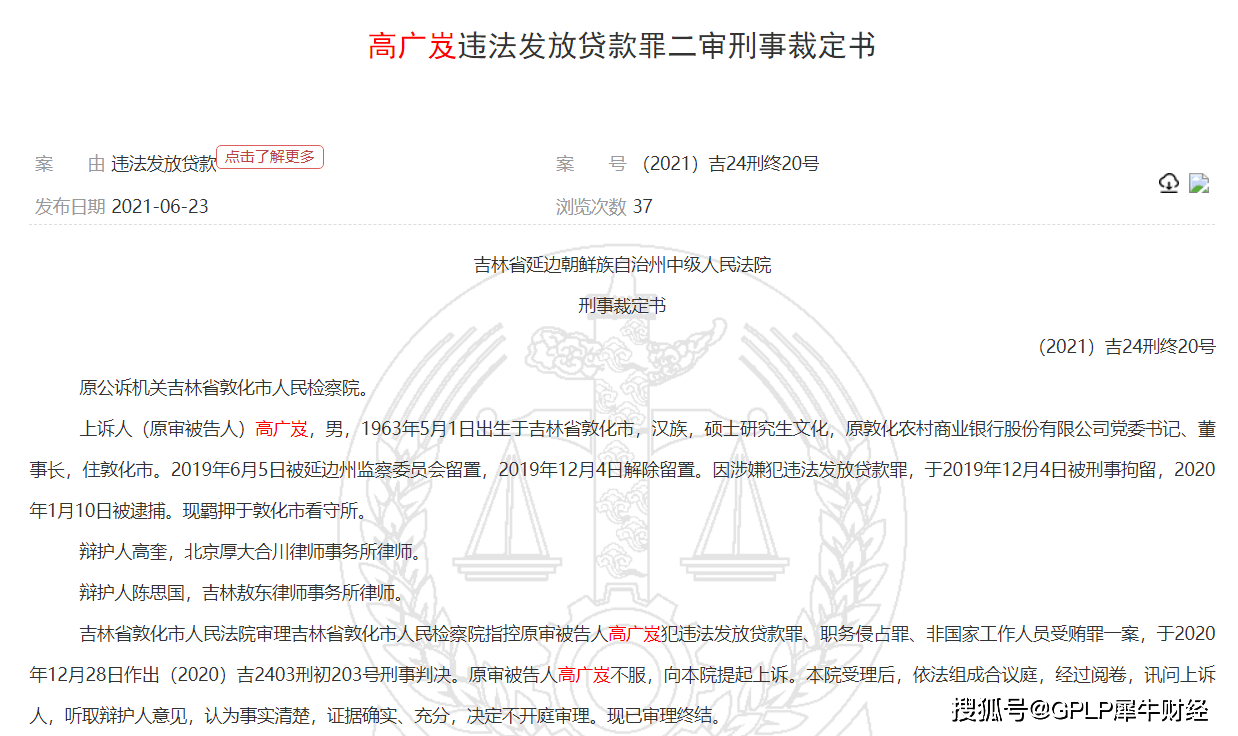Click the 案号 field label
This screenshot has height=736, width=1238.
[589, 162]
